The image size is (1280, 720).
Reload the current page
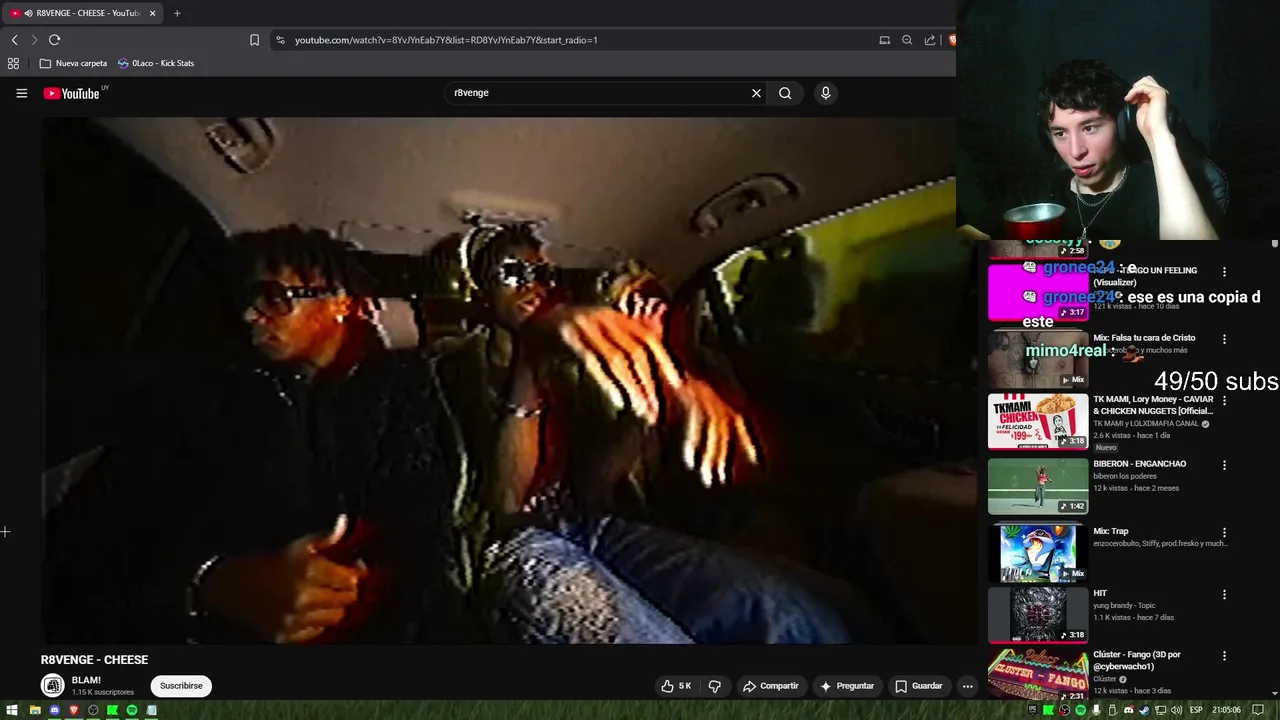coord(54,40)
